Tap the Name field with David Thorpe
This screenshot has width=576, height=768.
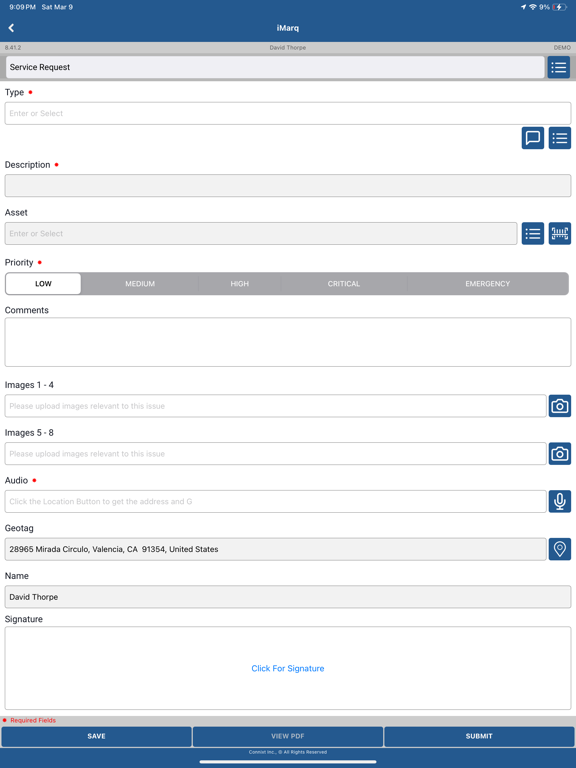coord(288,597)
